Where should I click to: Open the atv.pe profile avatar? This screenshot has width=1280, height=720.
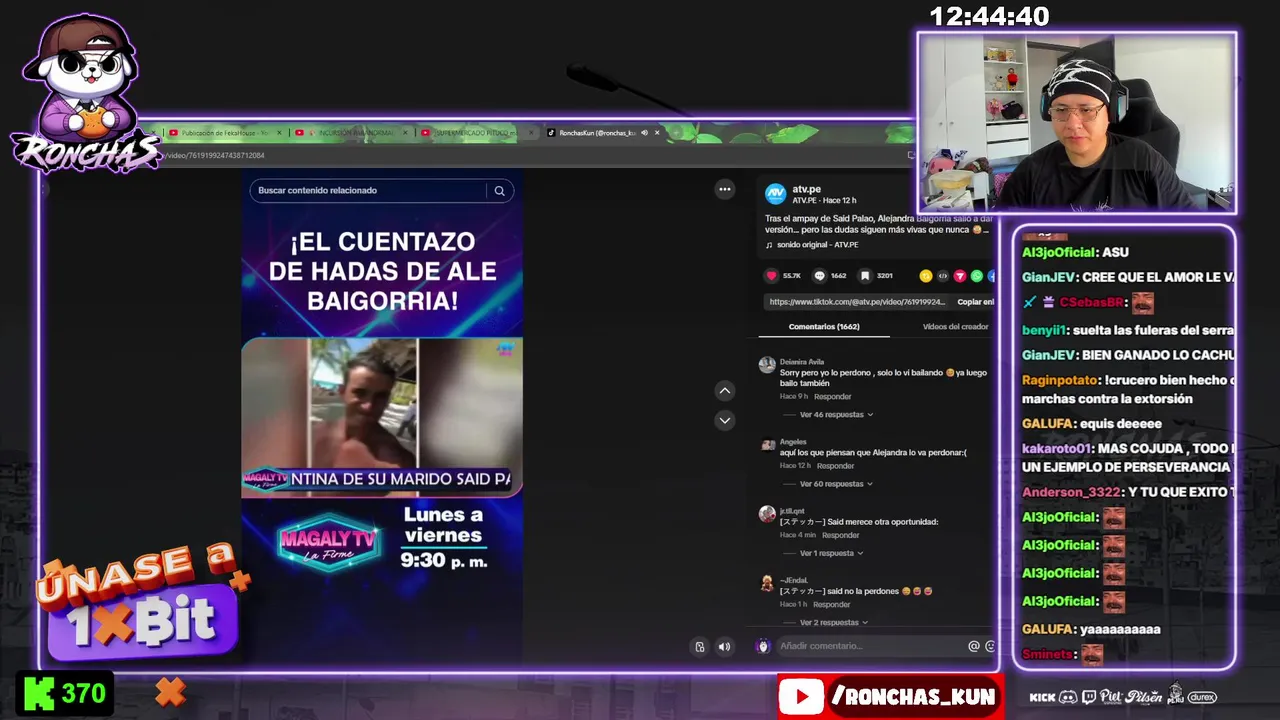coord(775,194)
